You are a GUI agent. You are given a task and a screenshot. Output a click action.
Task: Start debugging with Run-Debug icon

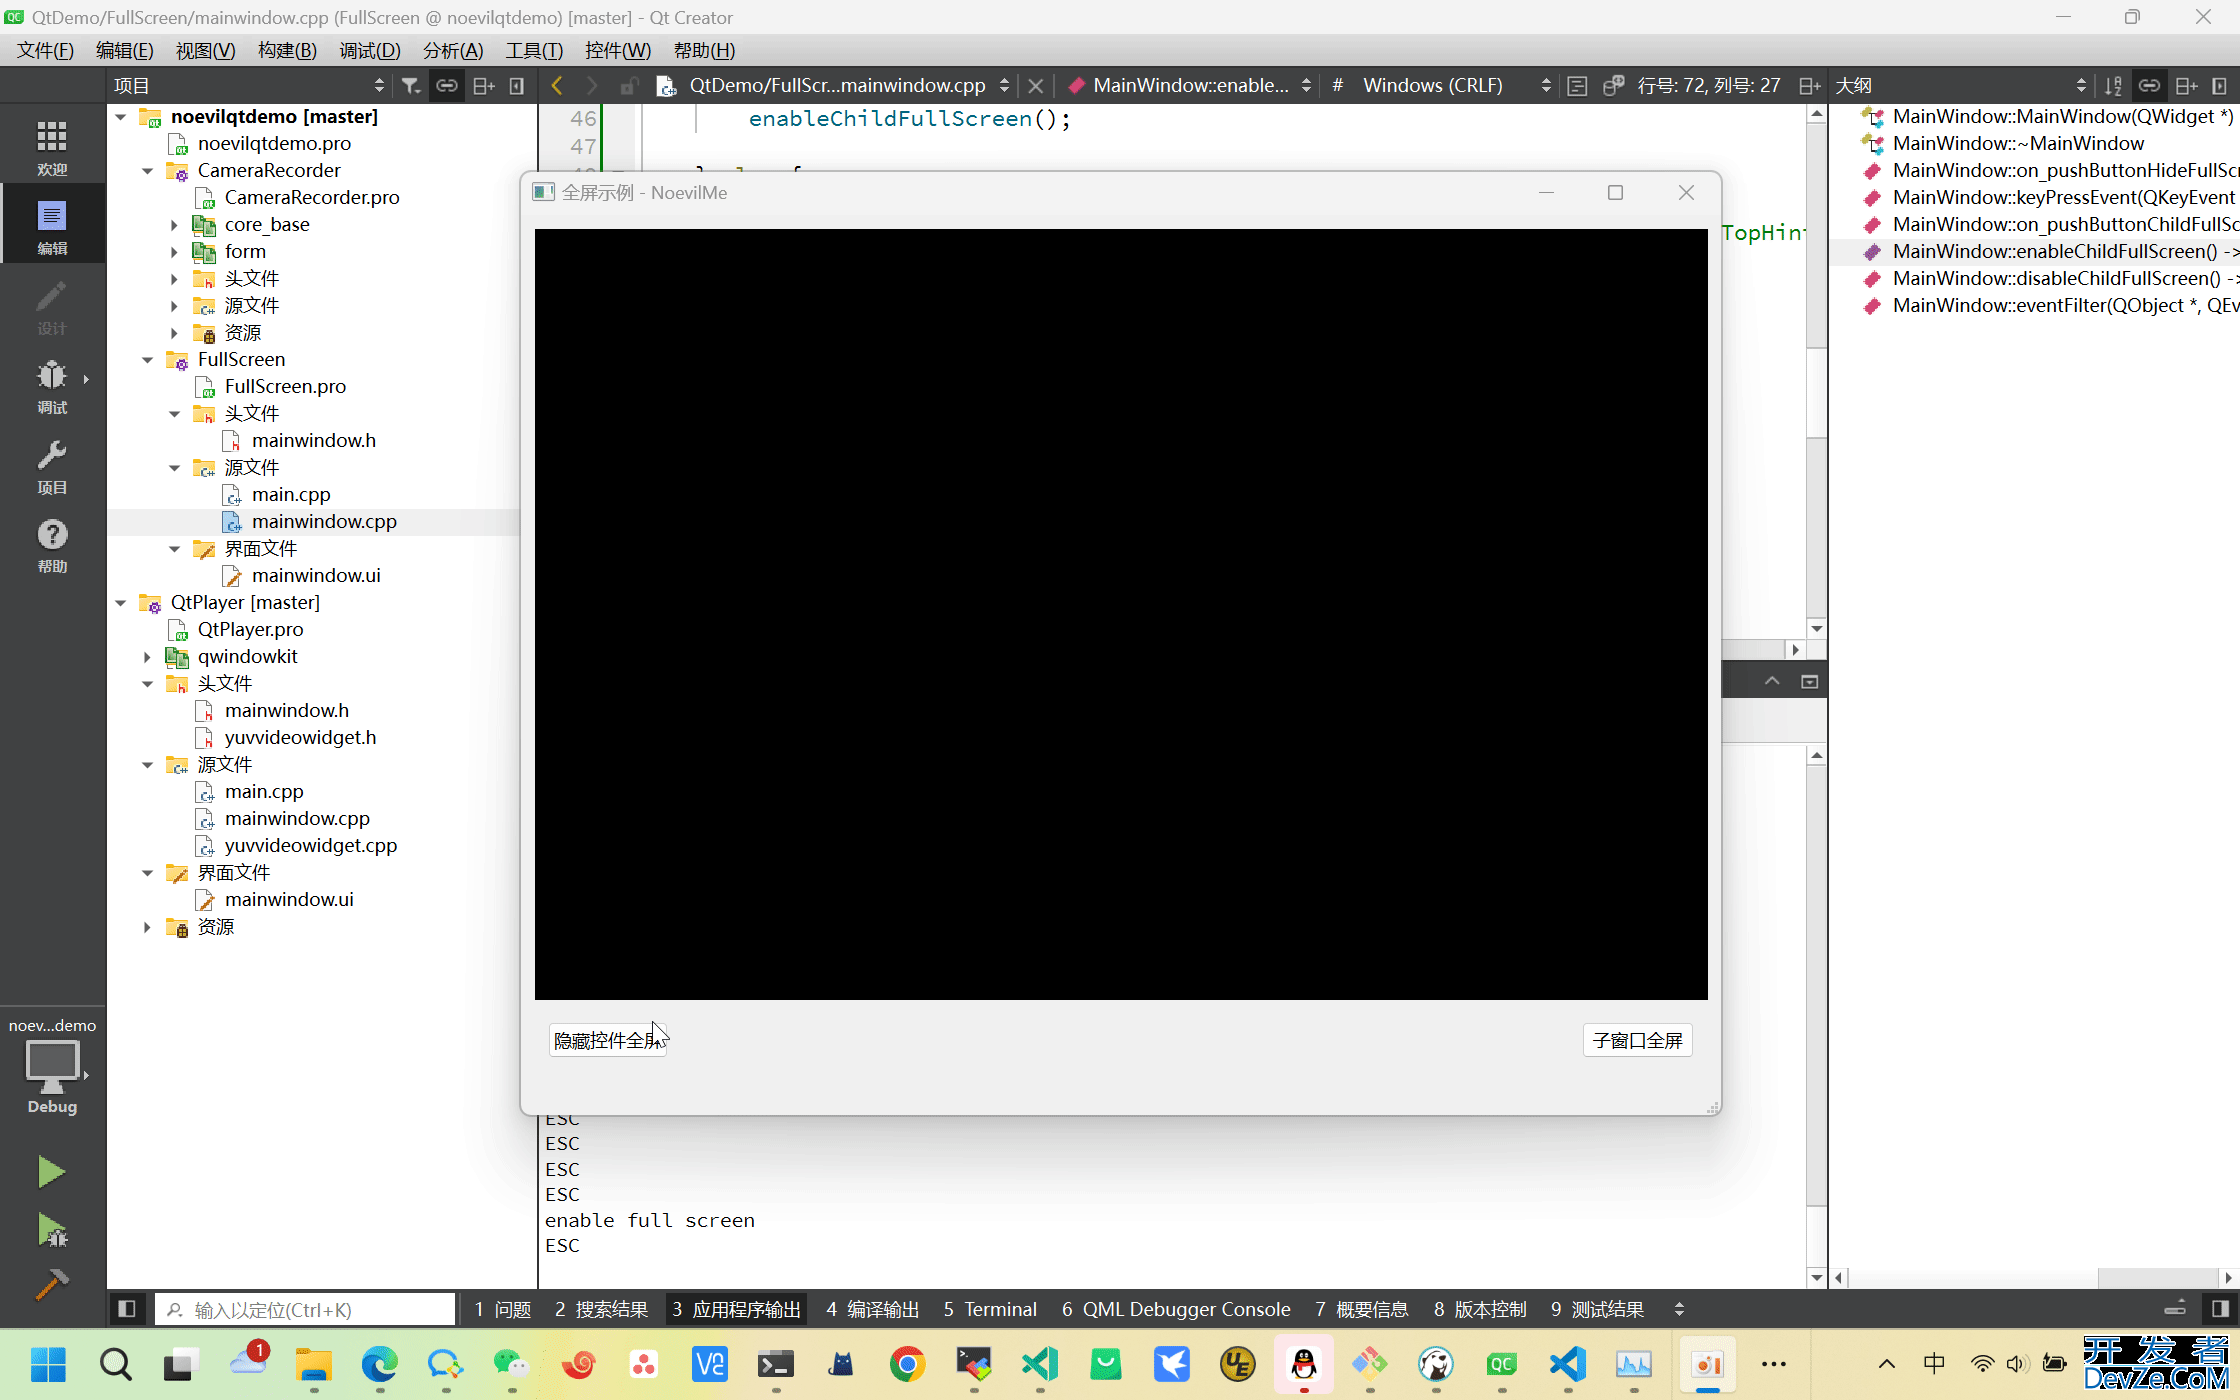click(x=51, y=1230)
